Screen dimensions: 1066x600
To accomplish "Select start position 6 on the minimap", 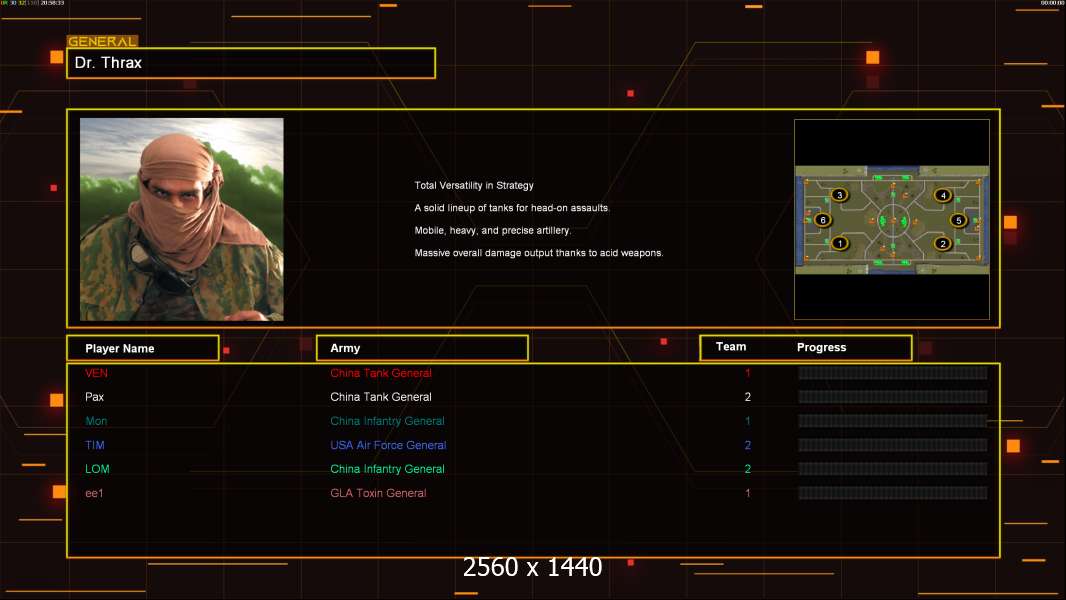I will tap(823, 219).
